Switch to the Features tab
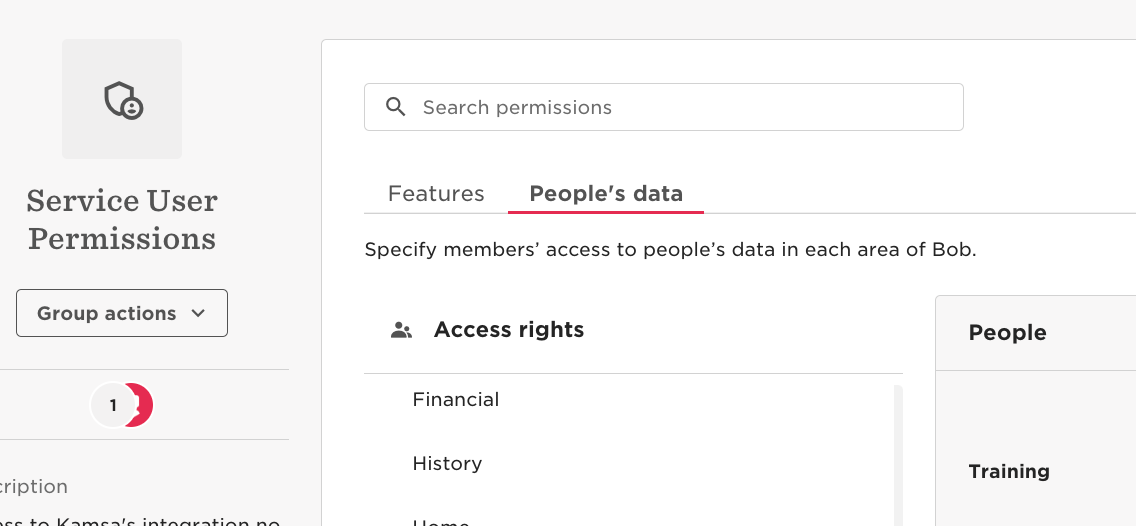The image size is (1136, 526). [x=436, y=193]
